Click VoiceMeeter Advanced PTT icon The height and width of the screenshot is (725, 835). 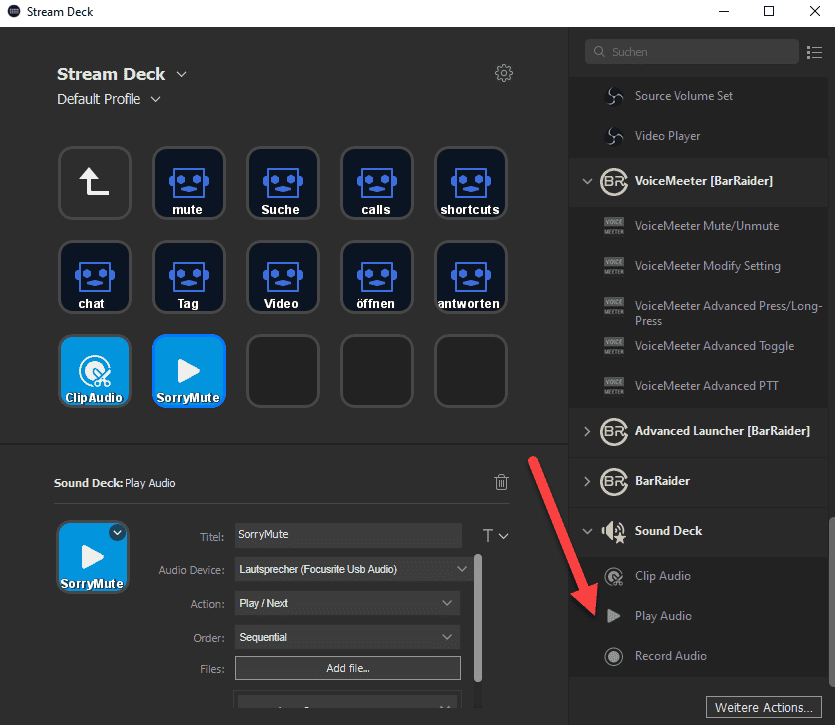614,386
